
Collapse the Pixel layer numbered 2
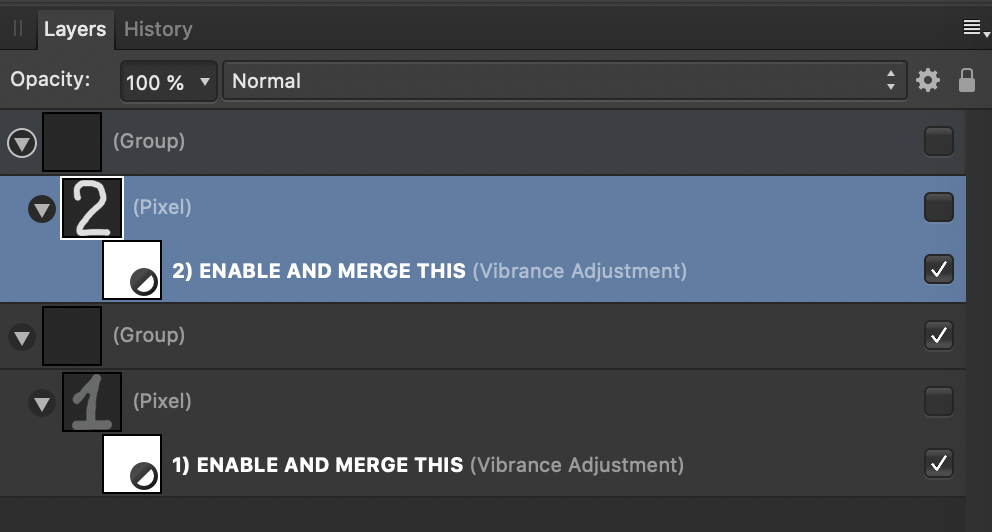click(42, 209)
